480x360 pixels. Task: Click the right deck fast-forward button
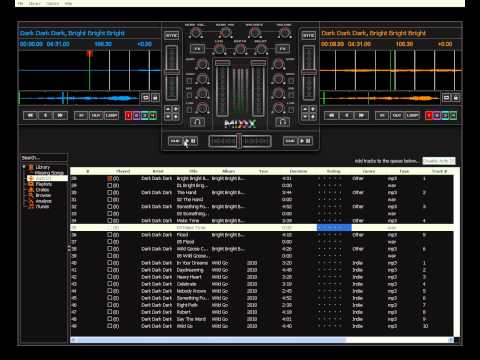pos(362,115)
